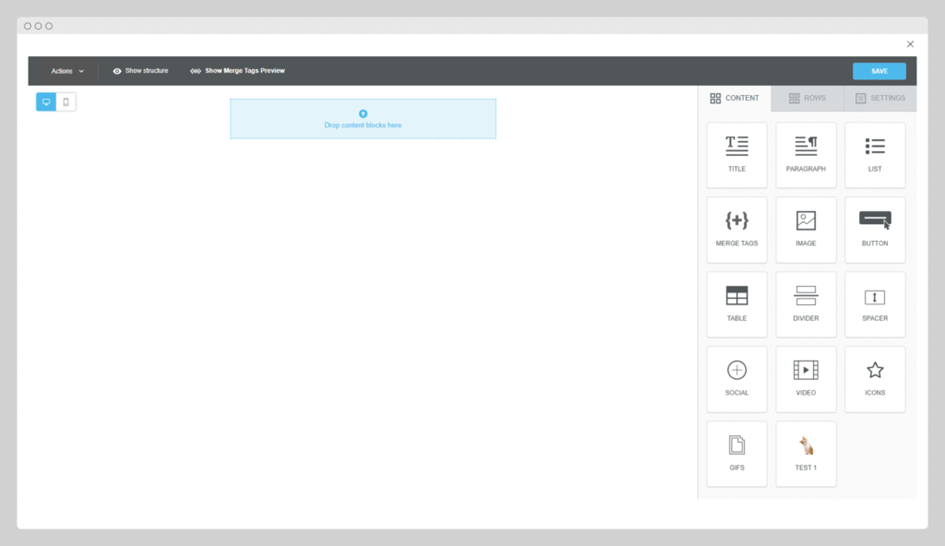The width and height of the screenshot is (945, 546).
Task: Select the Spacer content block
Action: [874, 304]
